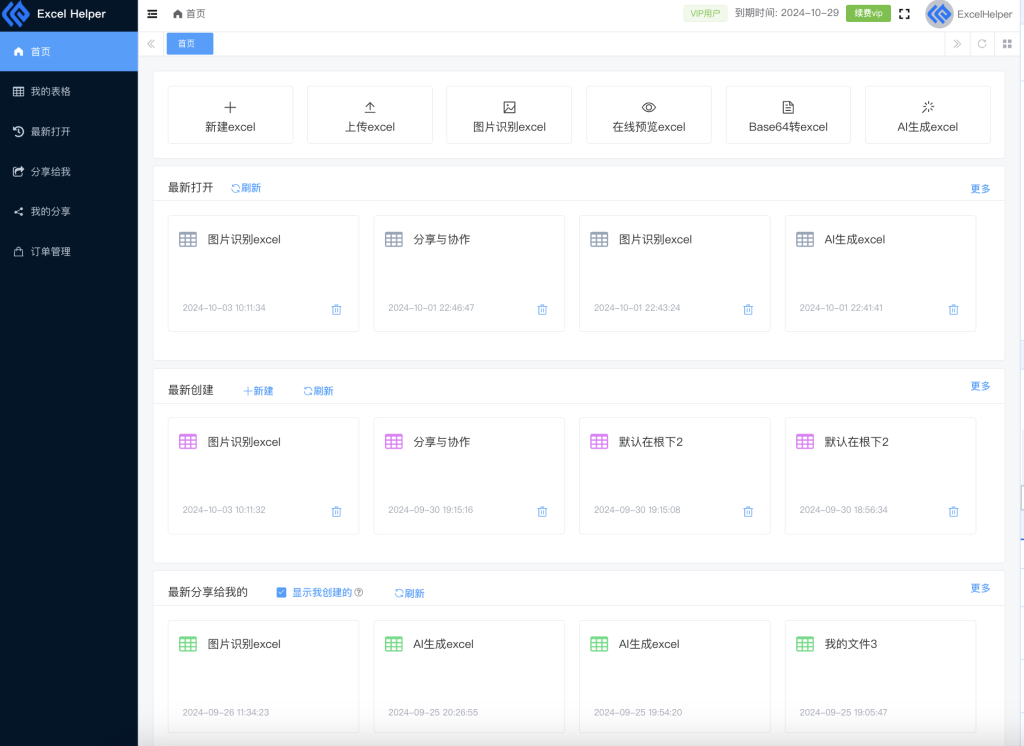Delete file dated 2024-10-01 22:43:24

(x=748, y=310)
